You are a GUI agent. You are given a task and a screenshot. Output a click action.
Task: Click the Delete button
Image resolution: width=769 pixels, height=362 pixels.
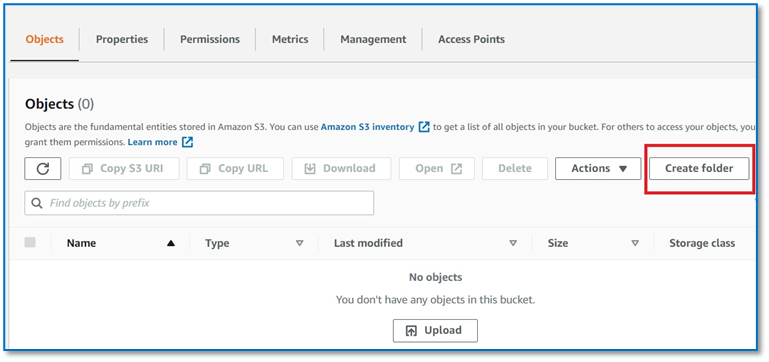coord(515,168)
